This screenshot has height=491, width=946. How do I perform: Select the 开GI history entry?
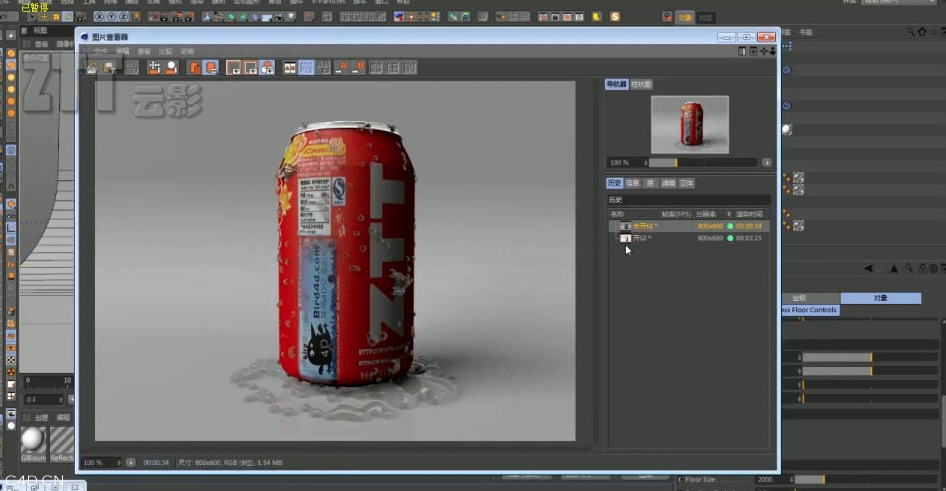point(689,238)
